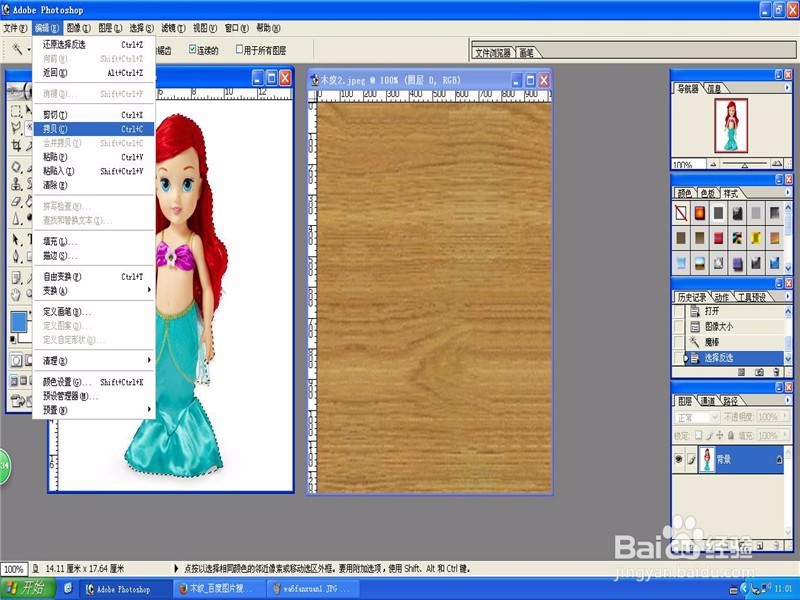Enable the 用于所有图层 checkbox
This screenshot has width=800, height=600.
coord(239,49)
